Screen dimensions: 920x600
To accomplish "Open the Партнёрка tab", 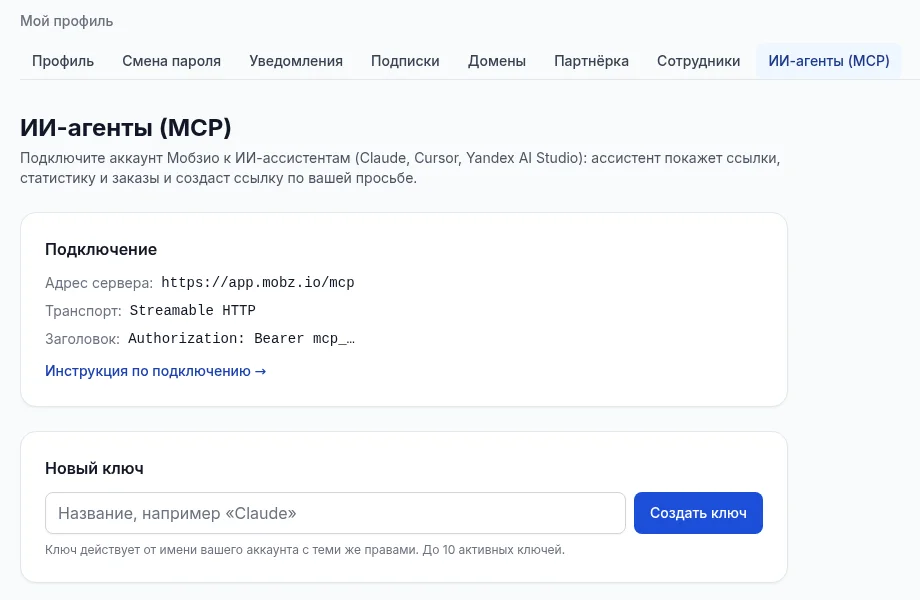I will click(x=591, y=61).
